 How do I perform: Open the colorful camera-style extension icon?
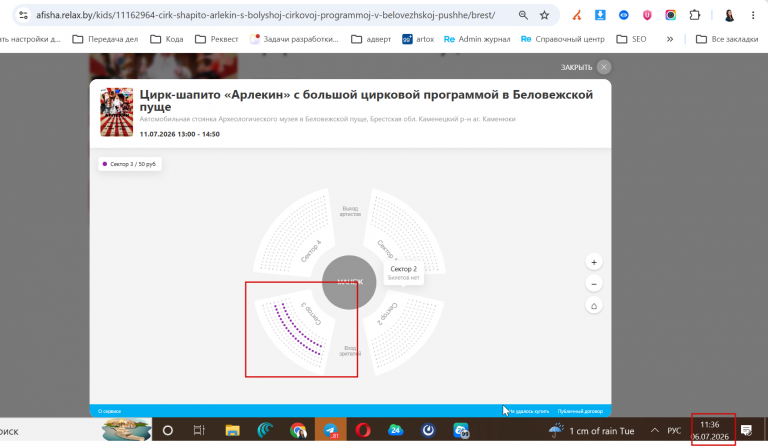[671, 15]
